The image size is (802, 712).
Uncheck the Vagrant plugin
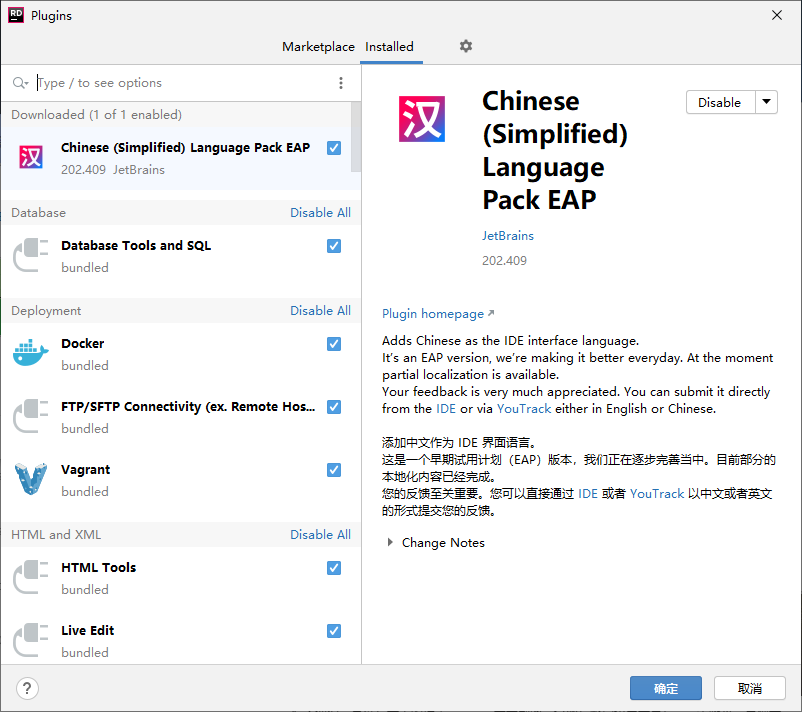point(334,470)
